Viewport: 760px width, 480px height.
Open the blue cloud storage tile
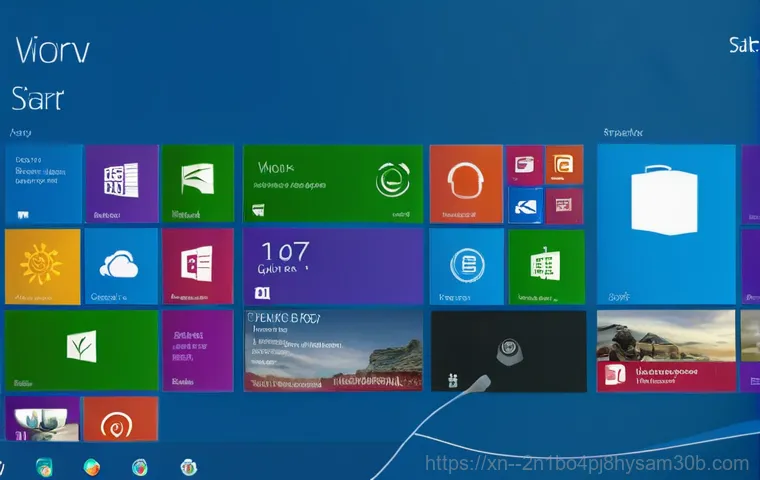coord(121,267)
